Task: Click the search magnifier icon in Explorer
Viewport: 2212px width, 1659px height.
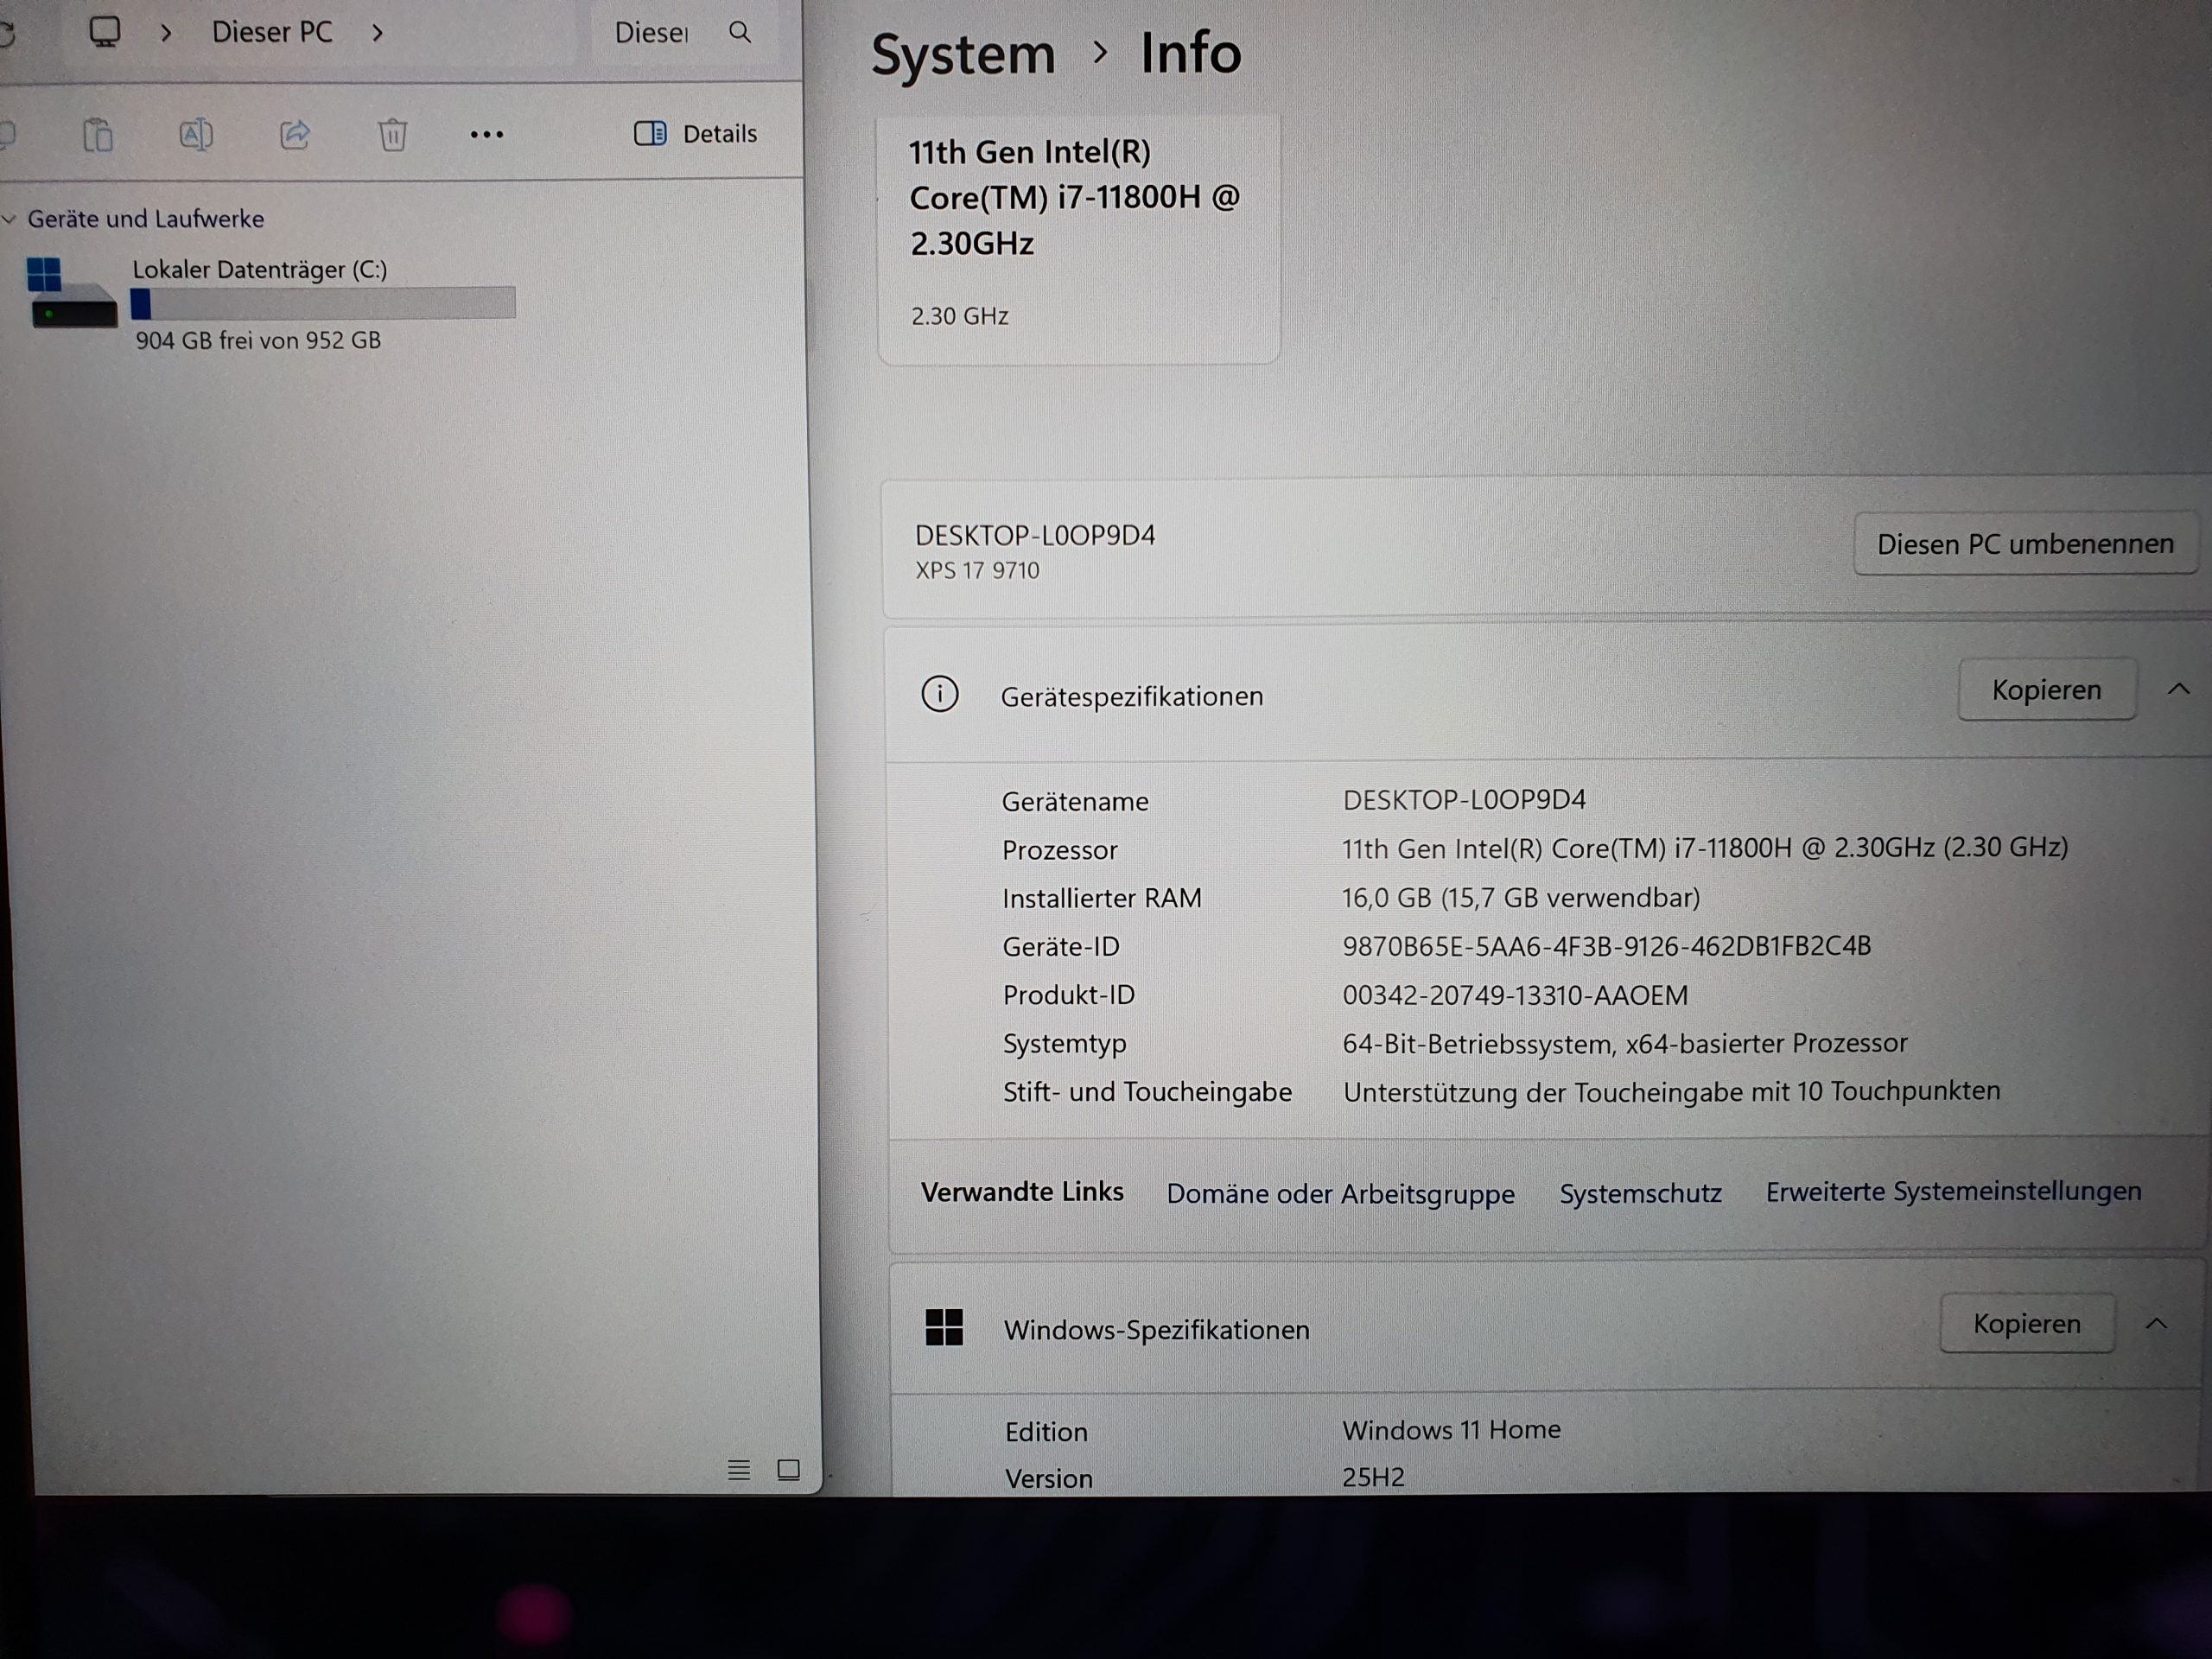Action: [740, 32]
